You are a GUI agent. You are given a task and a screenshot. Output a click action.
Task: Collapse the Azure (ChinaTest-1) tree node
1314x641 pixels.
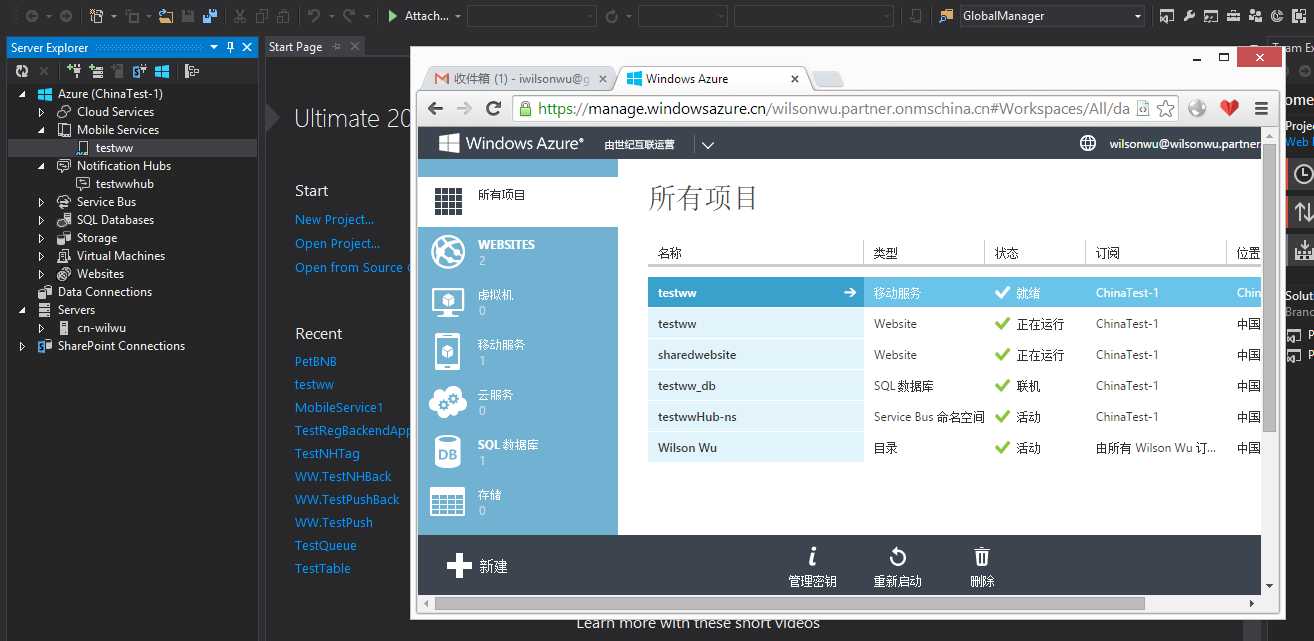pos(24,94)
